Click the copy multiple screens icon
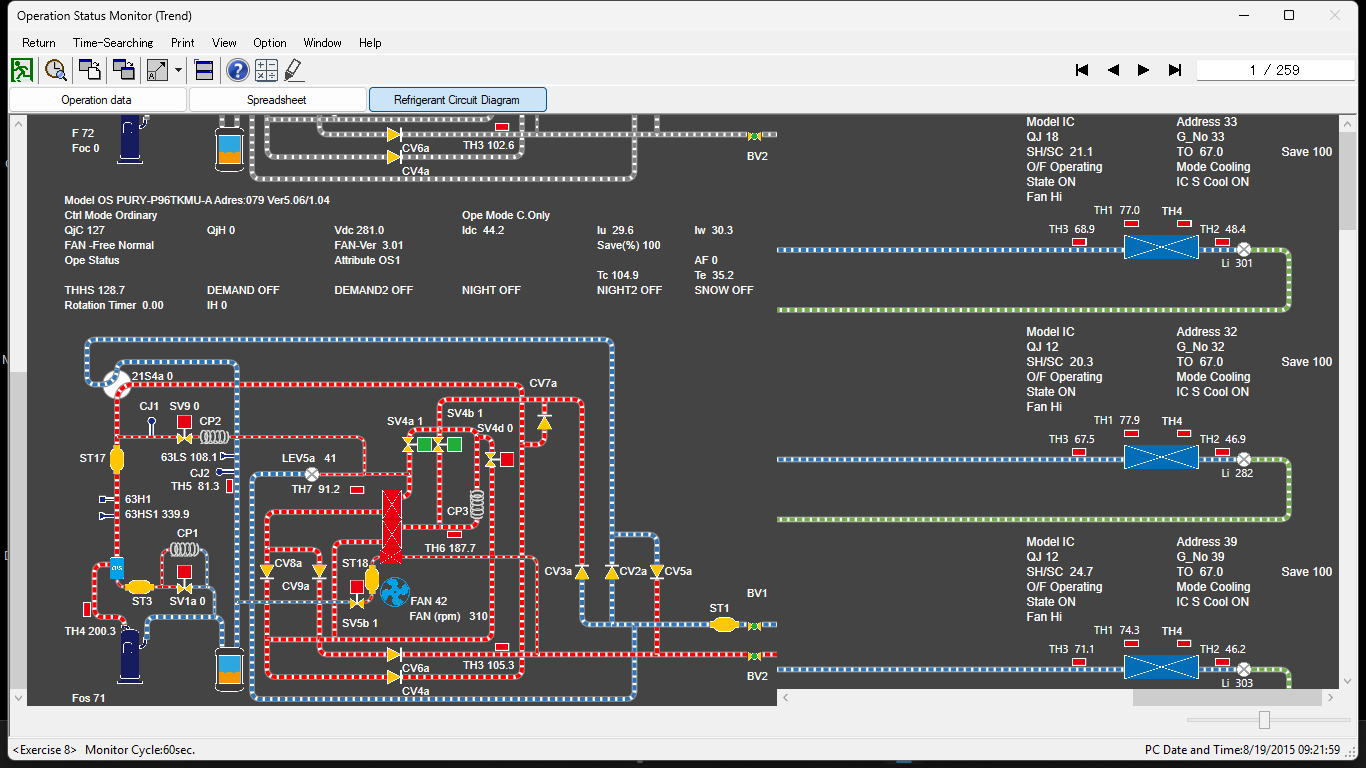 pos(124,70)
